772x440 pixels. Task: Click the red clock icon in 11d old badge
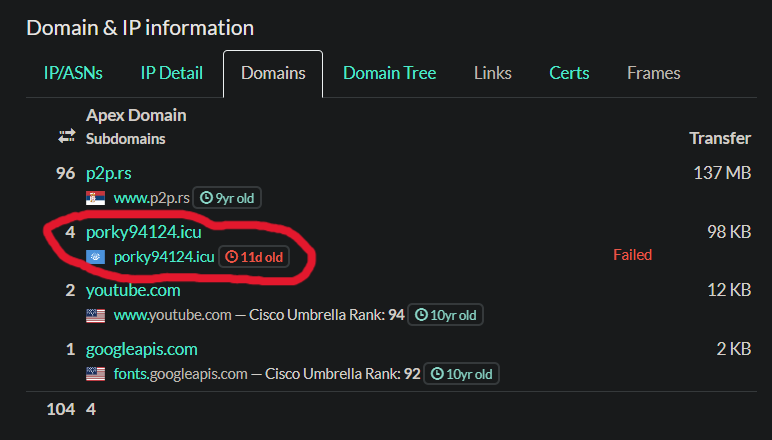pos(231,256)
